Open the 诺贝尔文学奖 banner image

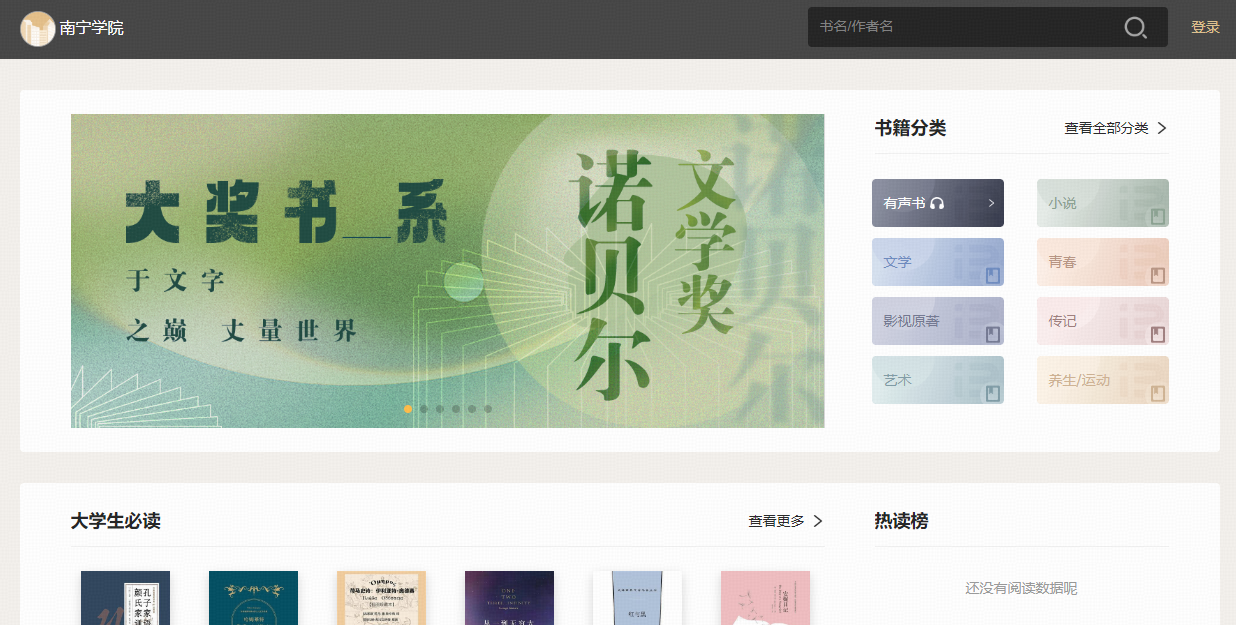(x=447, y=270)
